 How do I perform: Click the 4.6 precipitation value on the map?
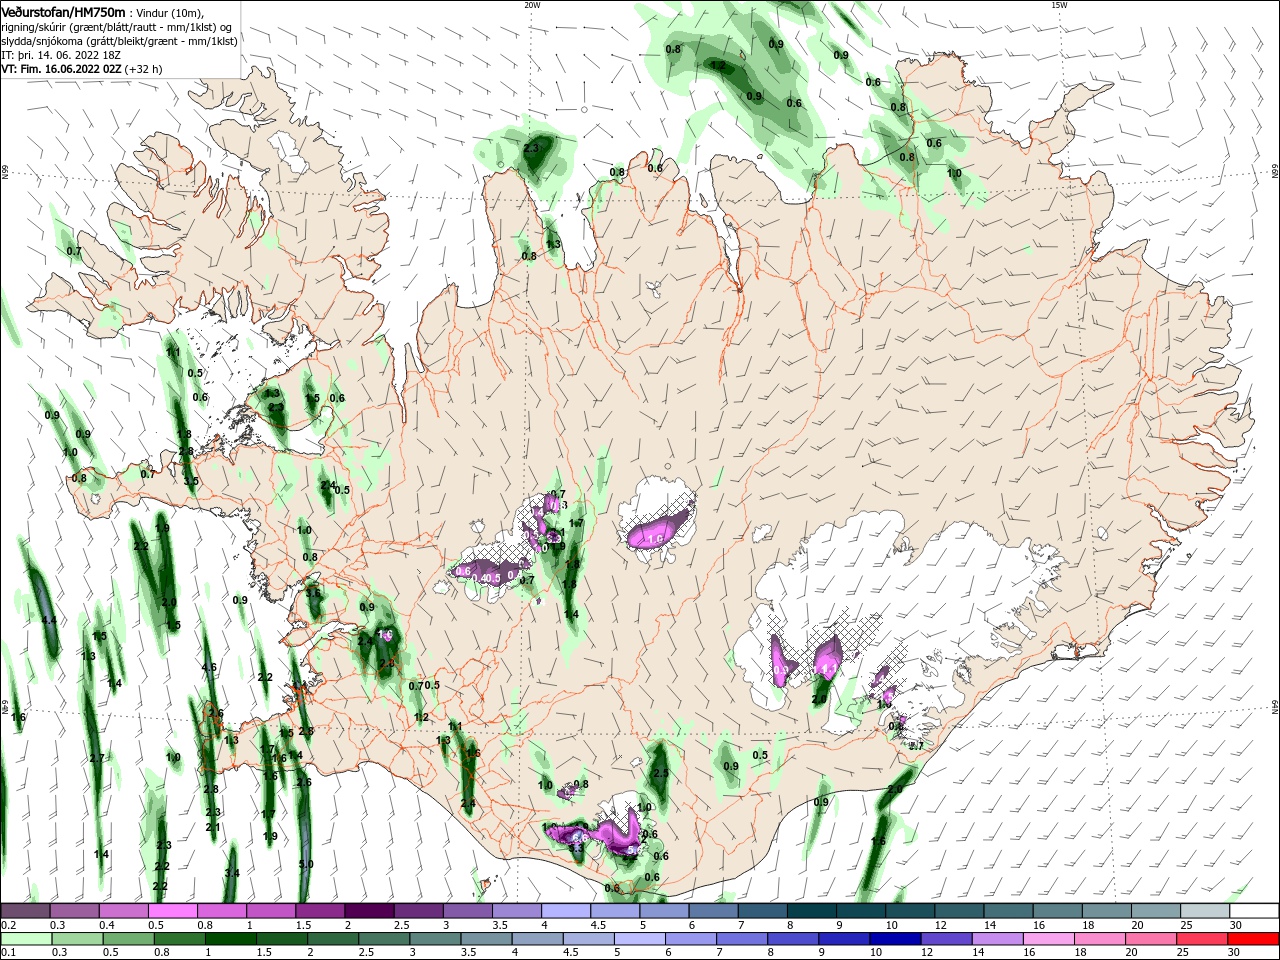(x=209, y=667)
